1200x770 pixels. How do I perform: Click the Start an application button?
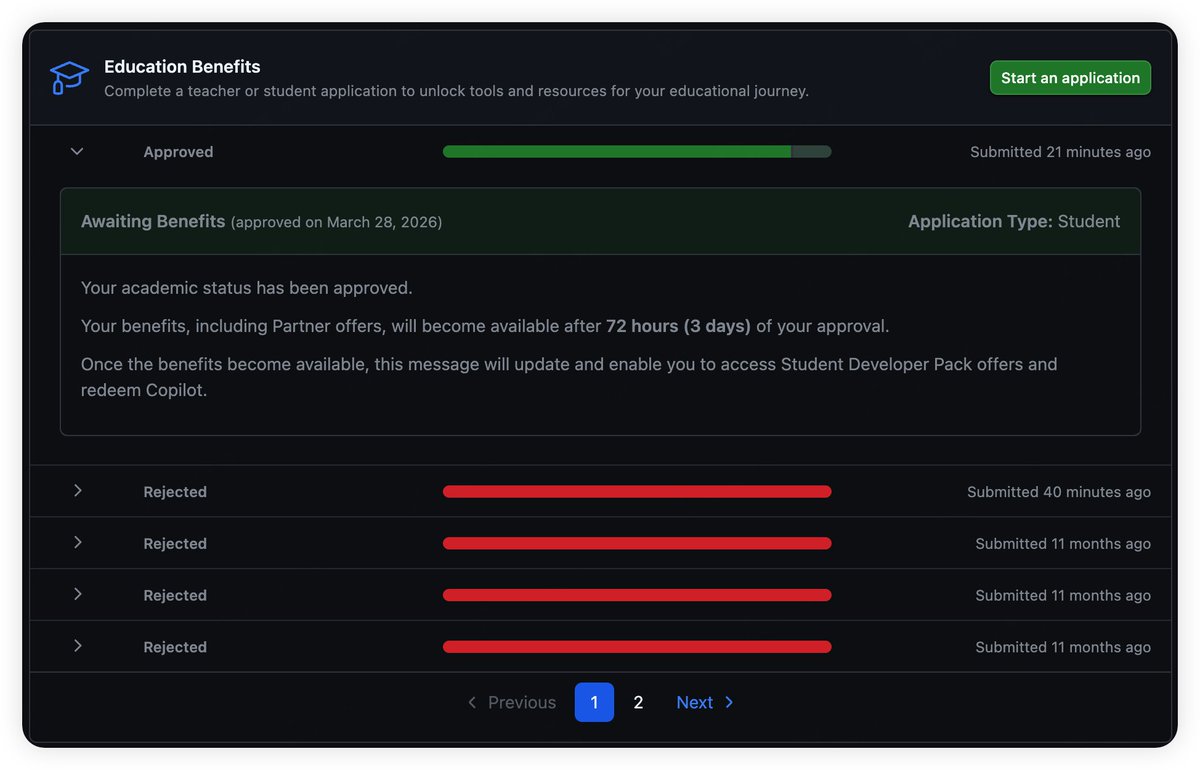(x=1070, y=78)
